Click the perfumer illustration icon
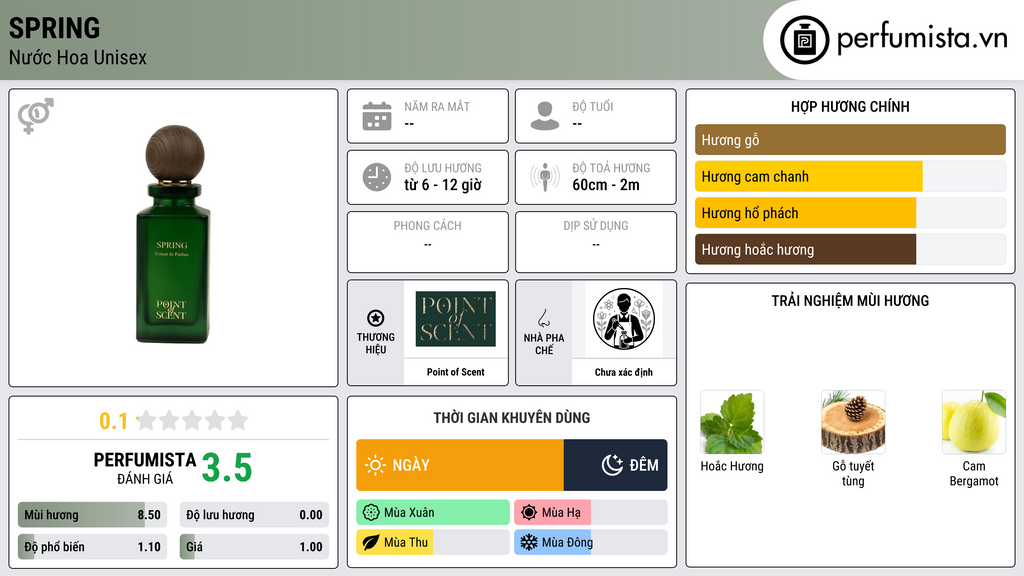This screenshot has height=576, width=1024. pyautogui.click(x=624, y=319)
